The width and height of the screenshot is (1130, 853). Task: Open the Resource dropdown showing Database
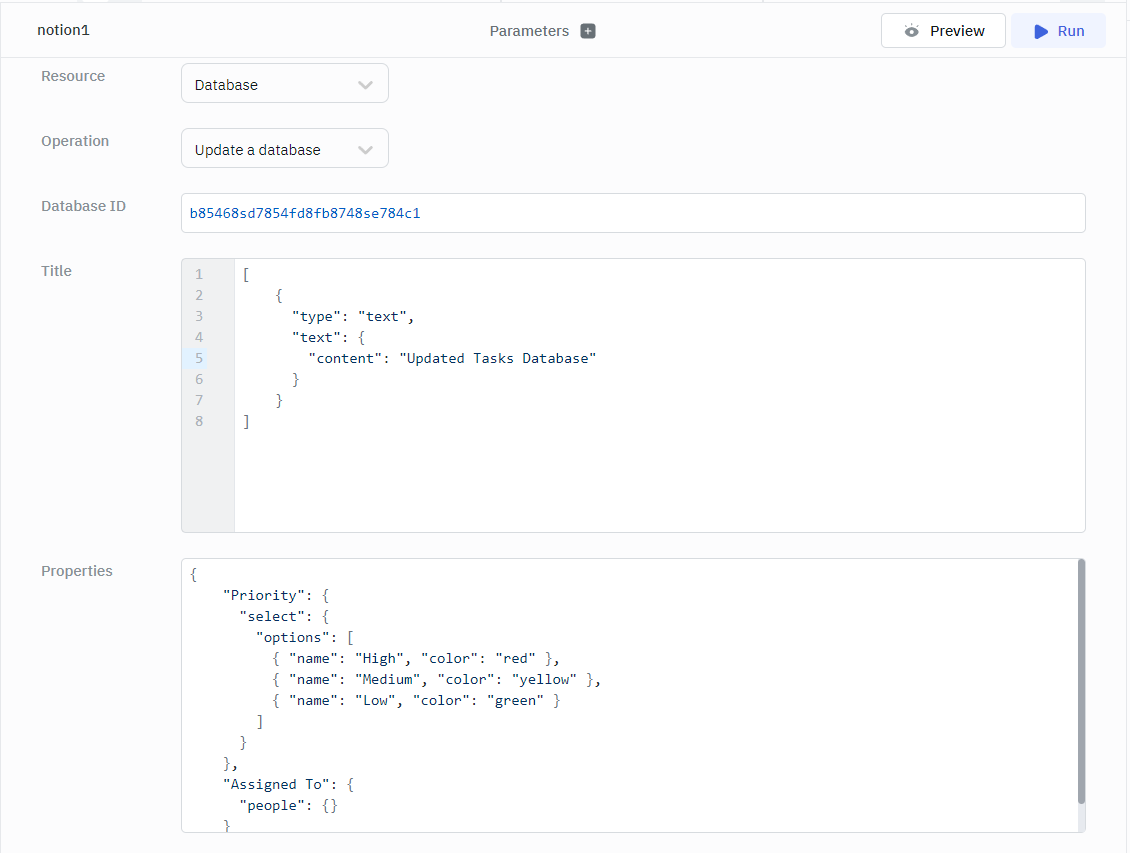[284, 85]
